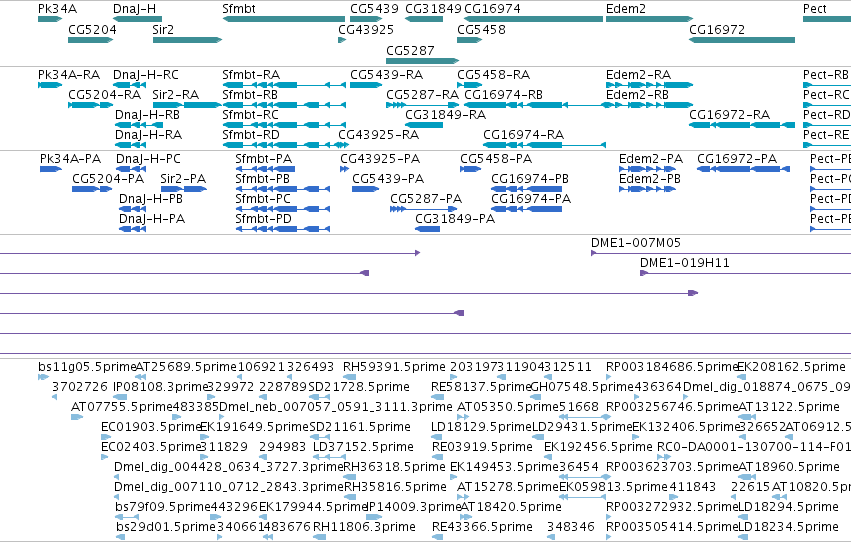Select protein Edem2-PA
This screenshot has height=542, width=851.
point(647,169)
